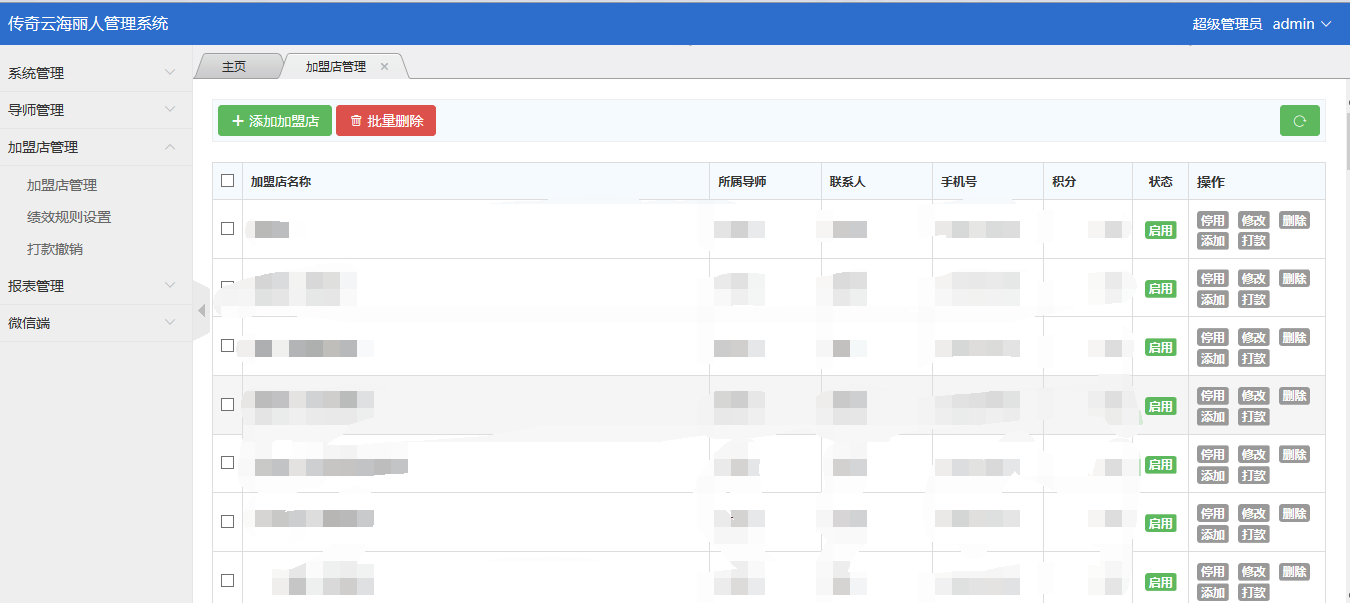Click the 批量删除 trash button
1350x603 pixels.
[386, 121]
